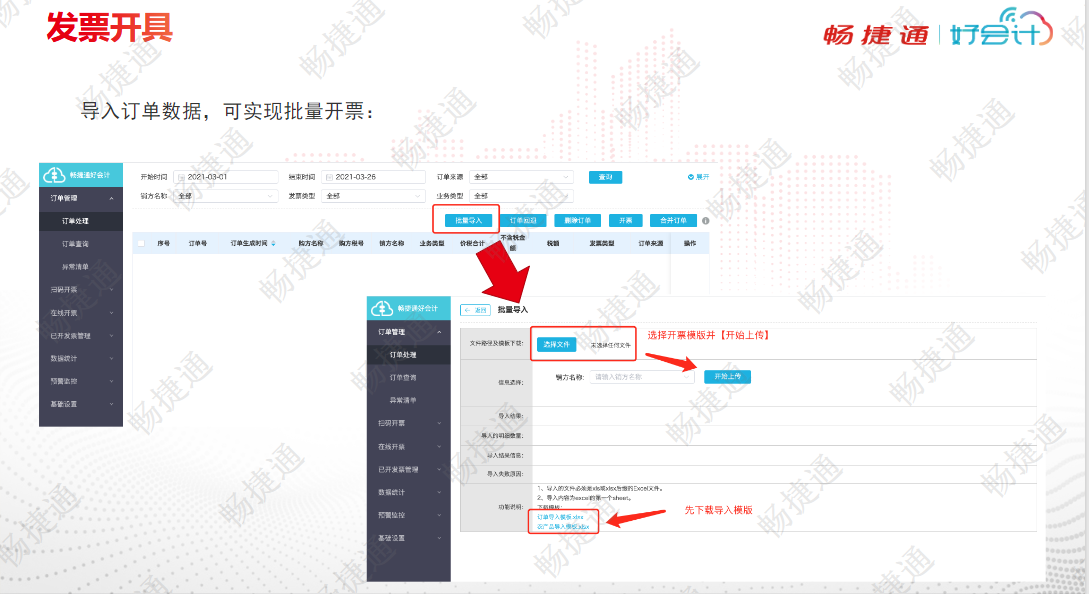Click the 订单号 column header
This screenshot has height=594, width=1089.
click(x=197, y=243)
